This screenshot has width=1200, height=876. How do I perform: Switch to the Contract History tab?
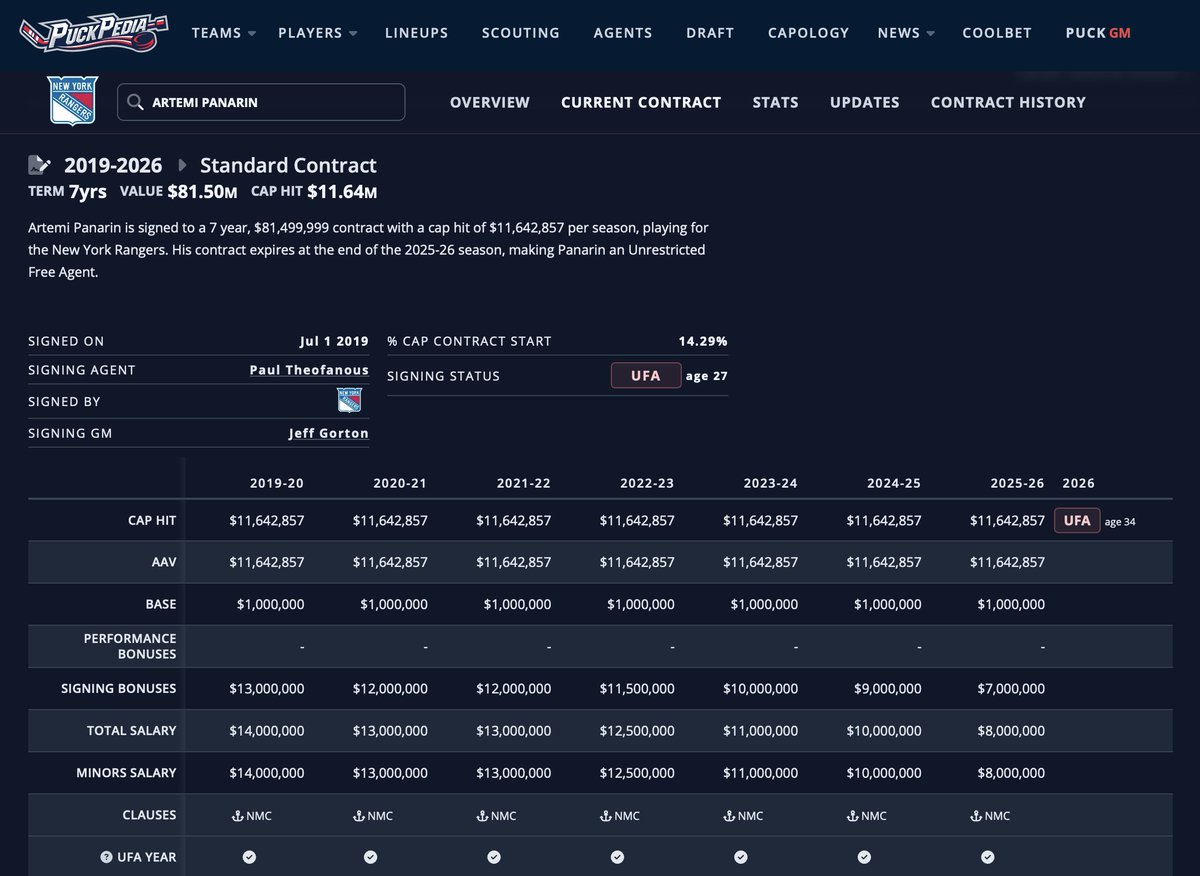(x=1008, y=102)
